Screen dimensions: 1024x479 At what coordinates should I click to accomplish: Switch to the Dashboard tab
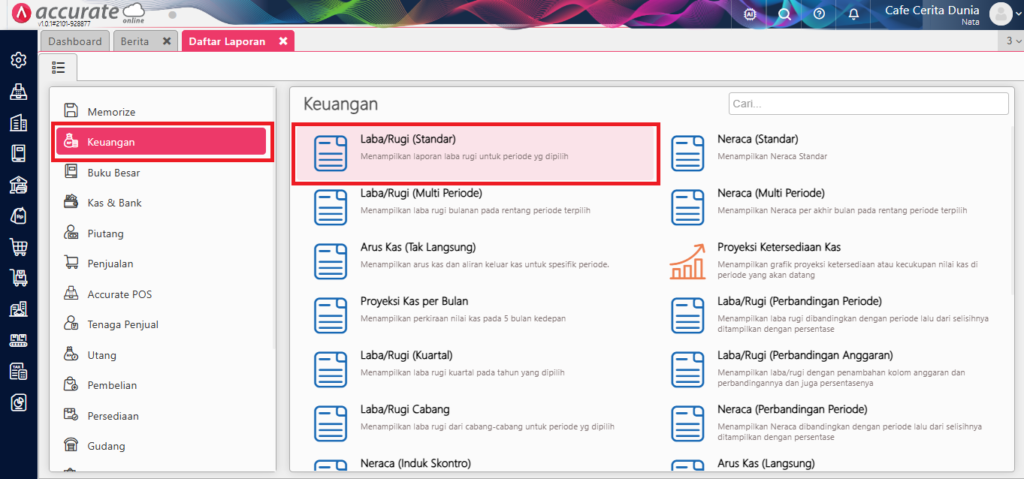[x=75, y=41]
